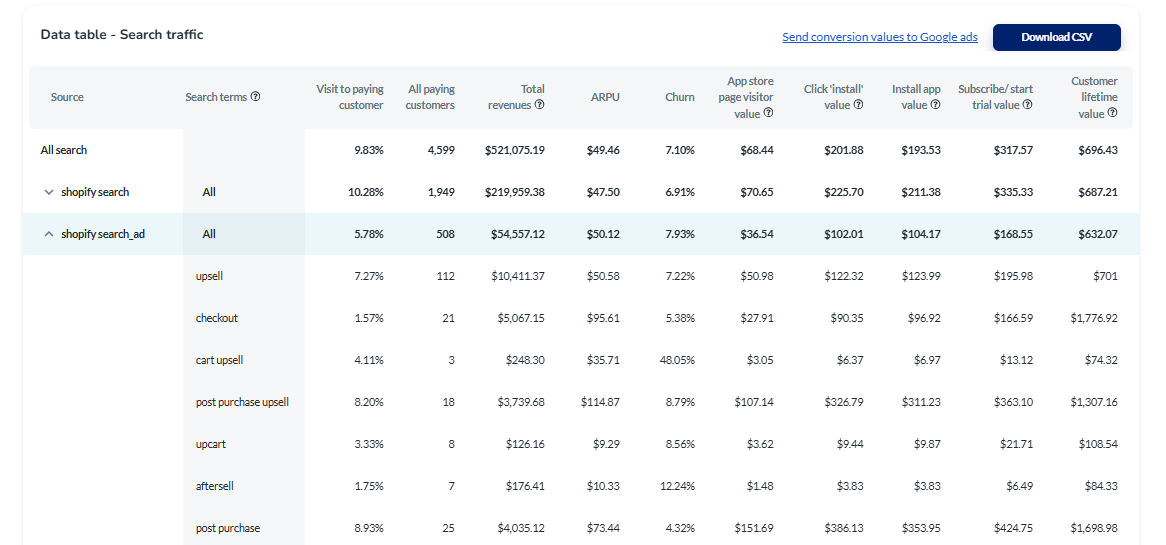Select the Churn column header

[680, 97]
